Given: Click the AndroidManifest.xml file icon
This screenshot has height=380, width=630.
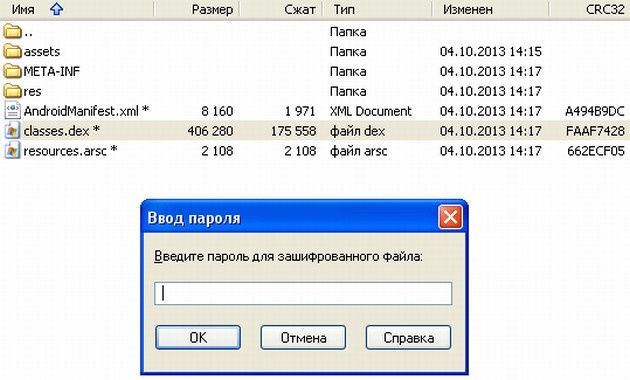Looking at the screenshot, I should point(12,110).
